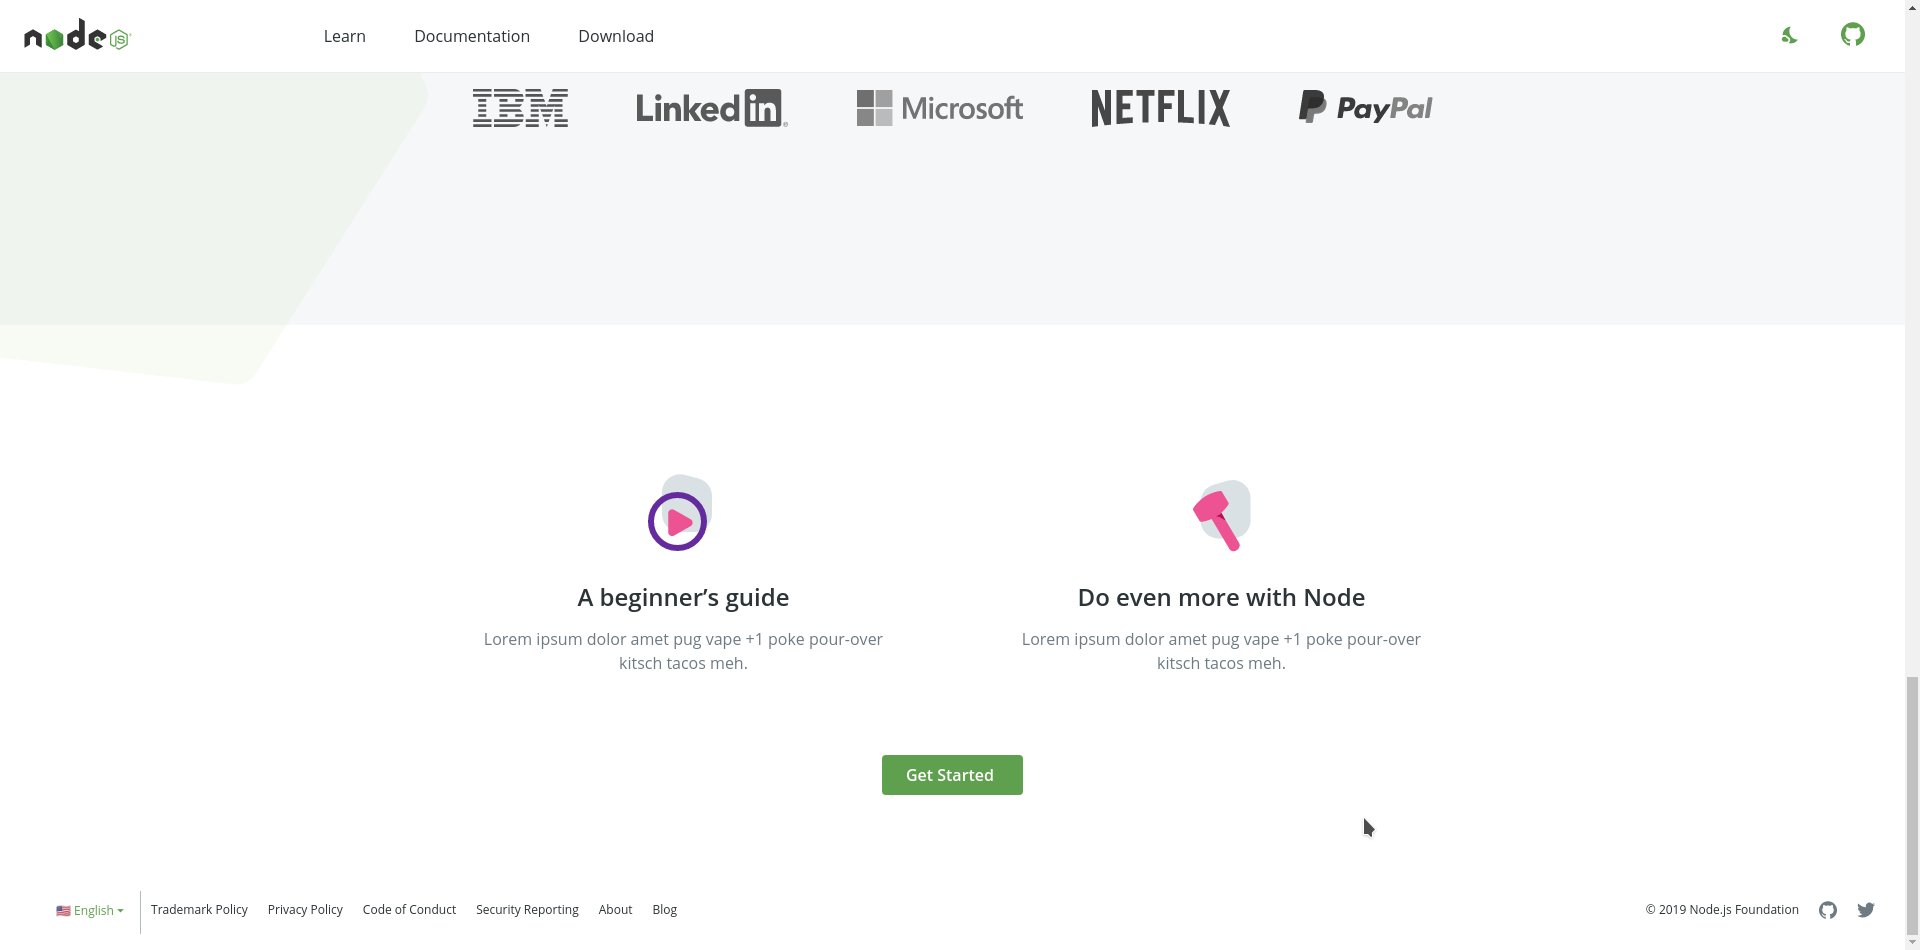Open the English language dropdown

click(x=95, y=910)
